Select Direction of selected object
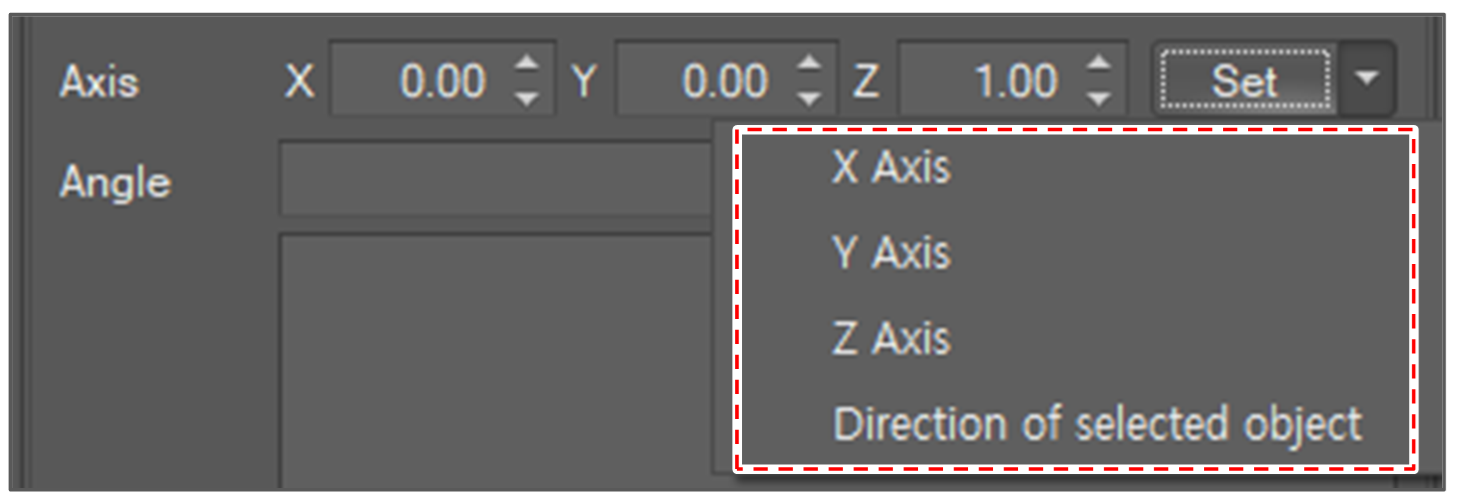This screenshot has width=1476, height=501. coord(1097,424)
